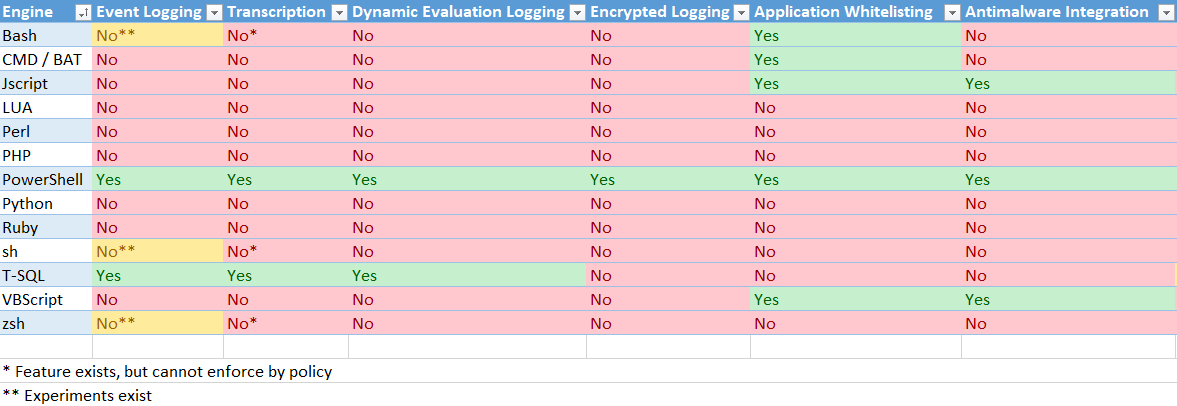This screenshot has height=406, width=1177.
Task: Select the Dynamic Evaluation Logging header text
Action: (x=458, y=12)
